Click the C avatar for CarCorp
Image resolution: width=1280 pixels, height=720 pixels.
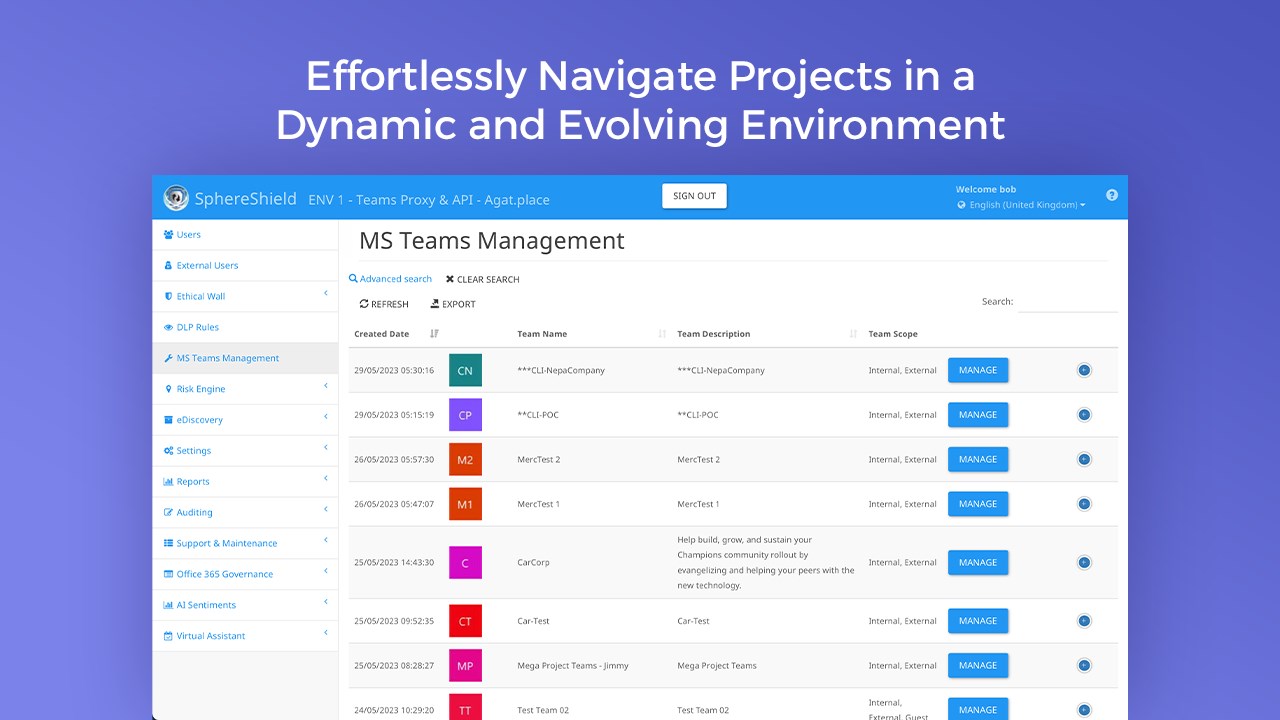[x=465, y=562]
